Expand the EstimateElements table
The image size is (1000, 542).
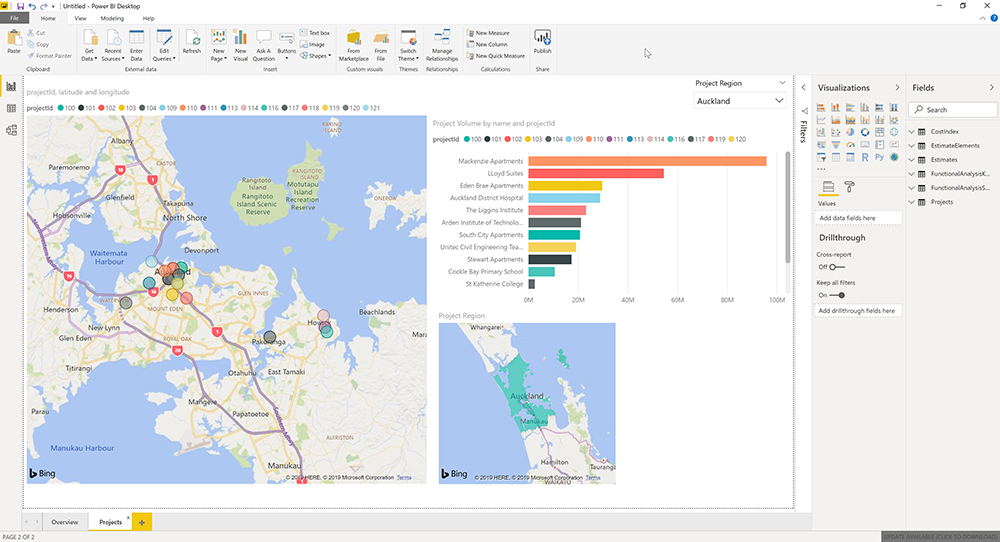click(x=911, y=145)
